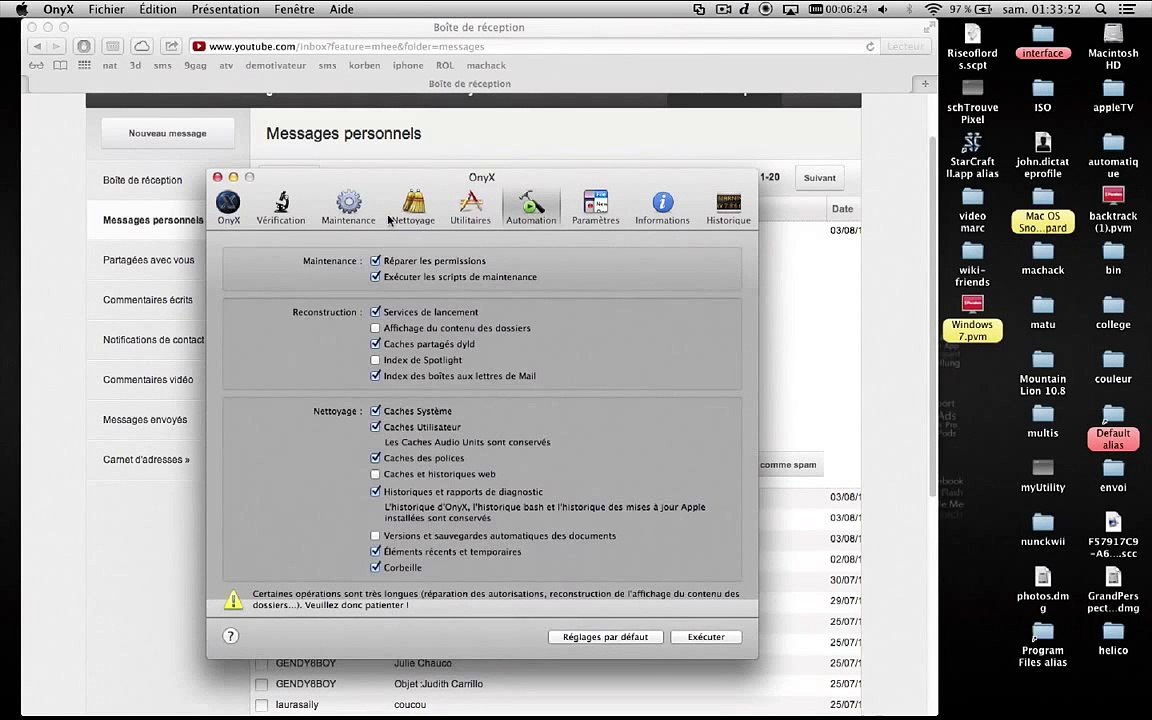Viewport: 1152px width, 720px height.
Task: Open the Informations pane
Action: (662, 207)
